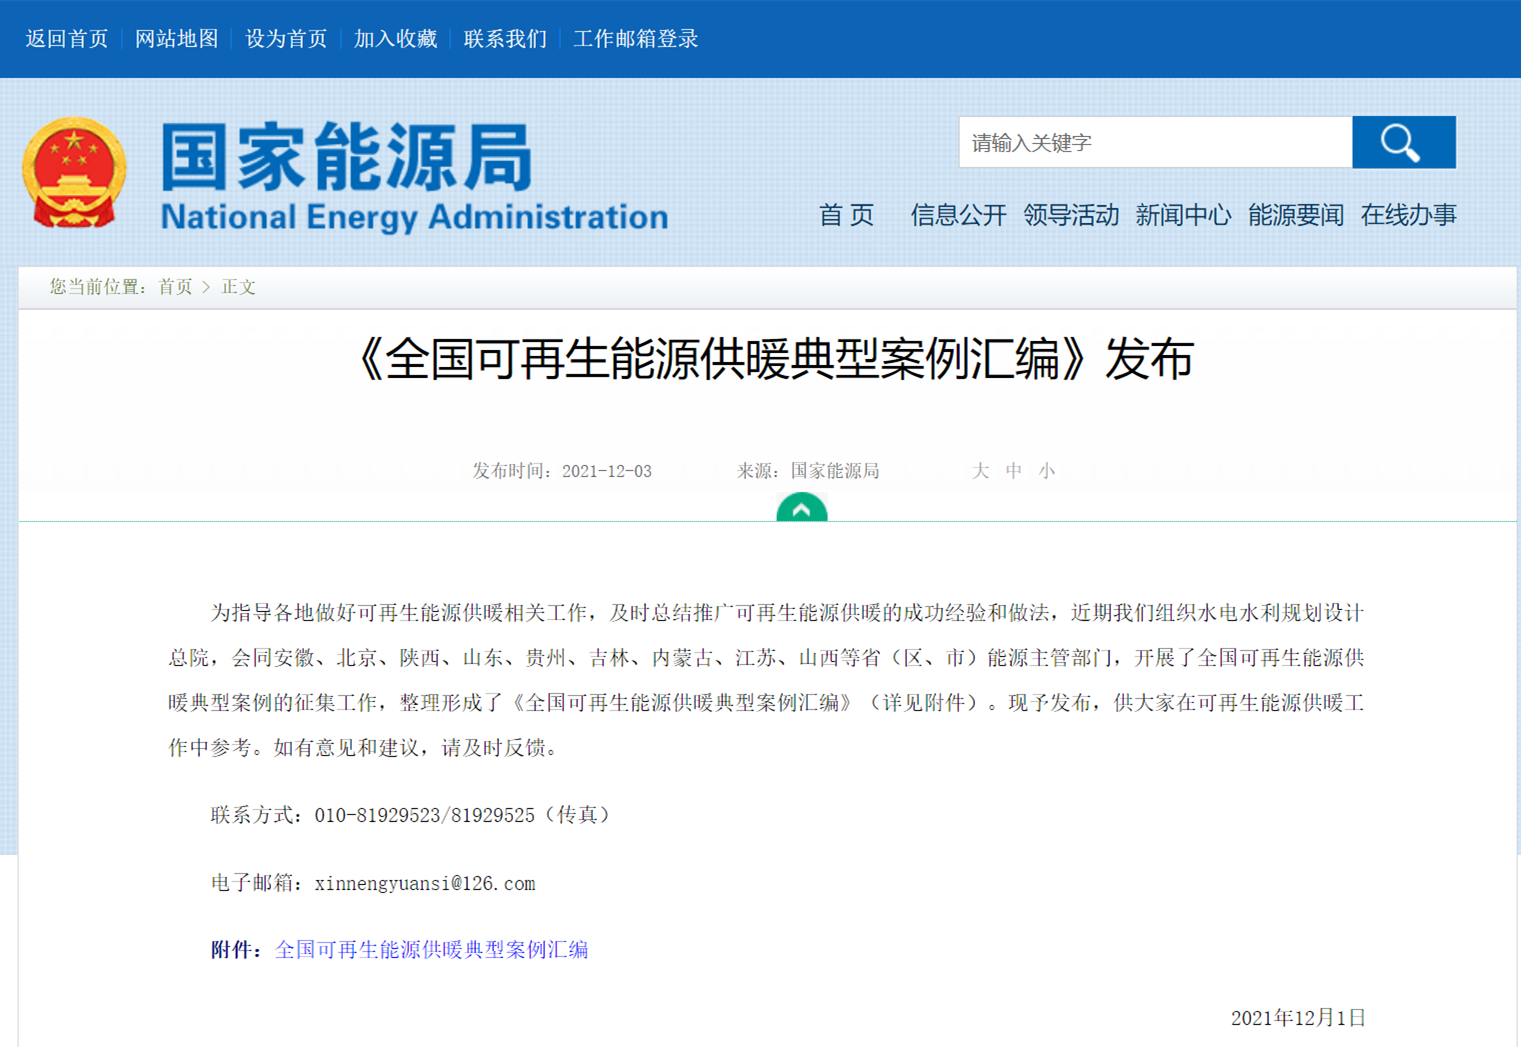Select 在线办事 navigation item
Viewport: 1521px width, 1047px height.
click(1408, 215)
